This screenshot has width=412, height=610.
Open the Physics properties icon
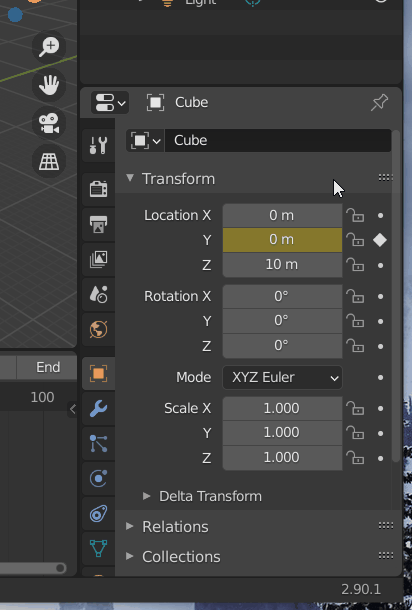(98, 479)
